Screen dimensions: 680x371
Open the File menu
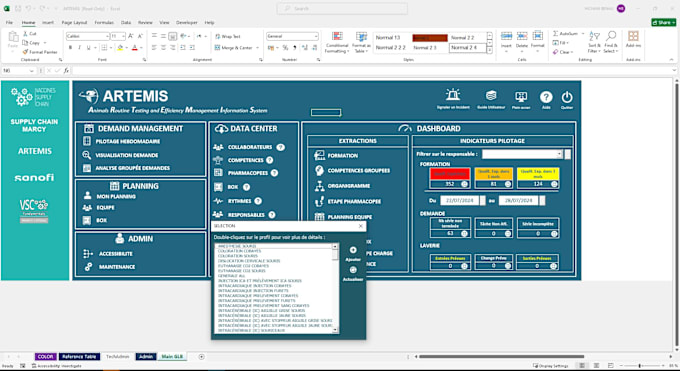pos(9,23)
